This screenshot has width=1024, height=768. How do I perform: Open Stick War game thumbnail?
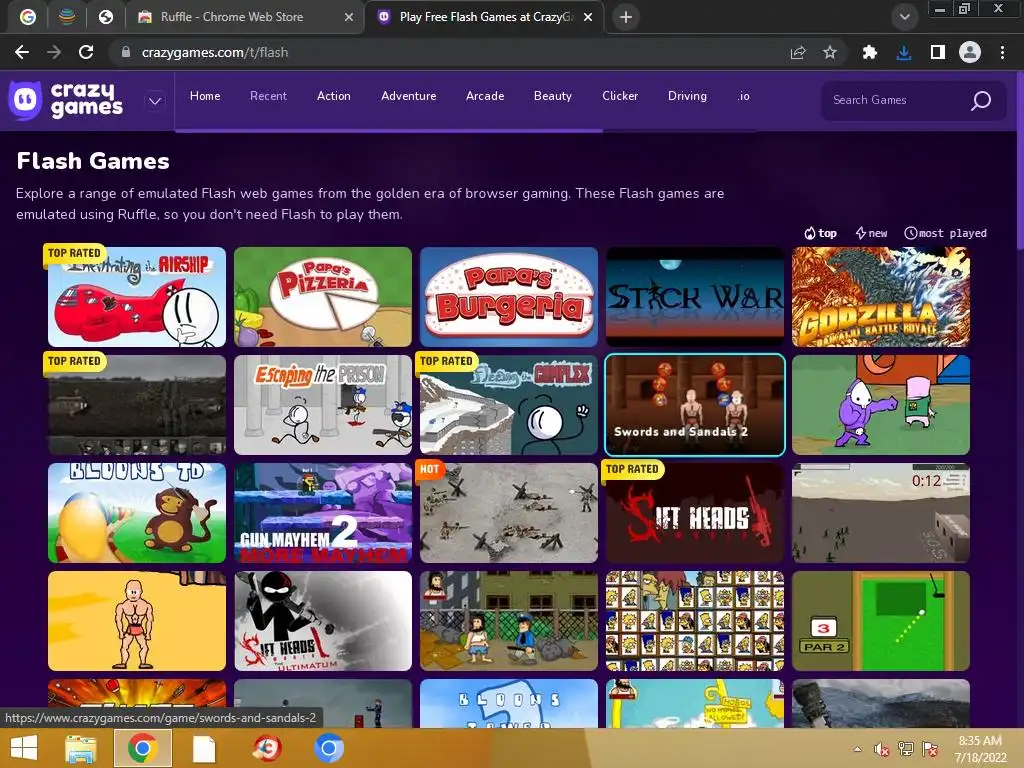695,296
